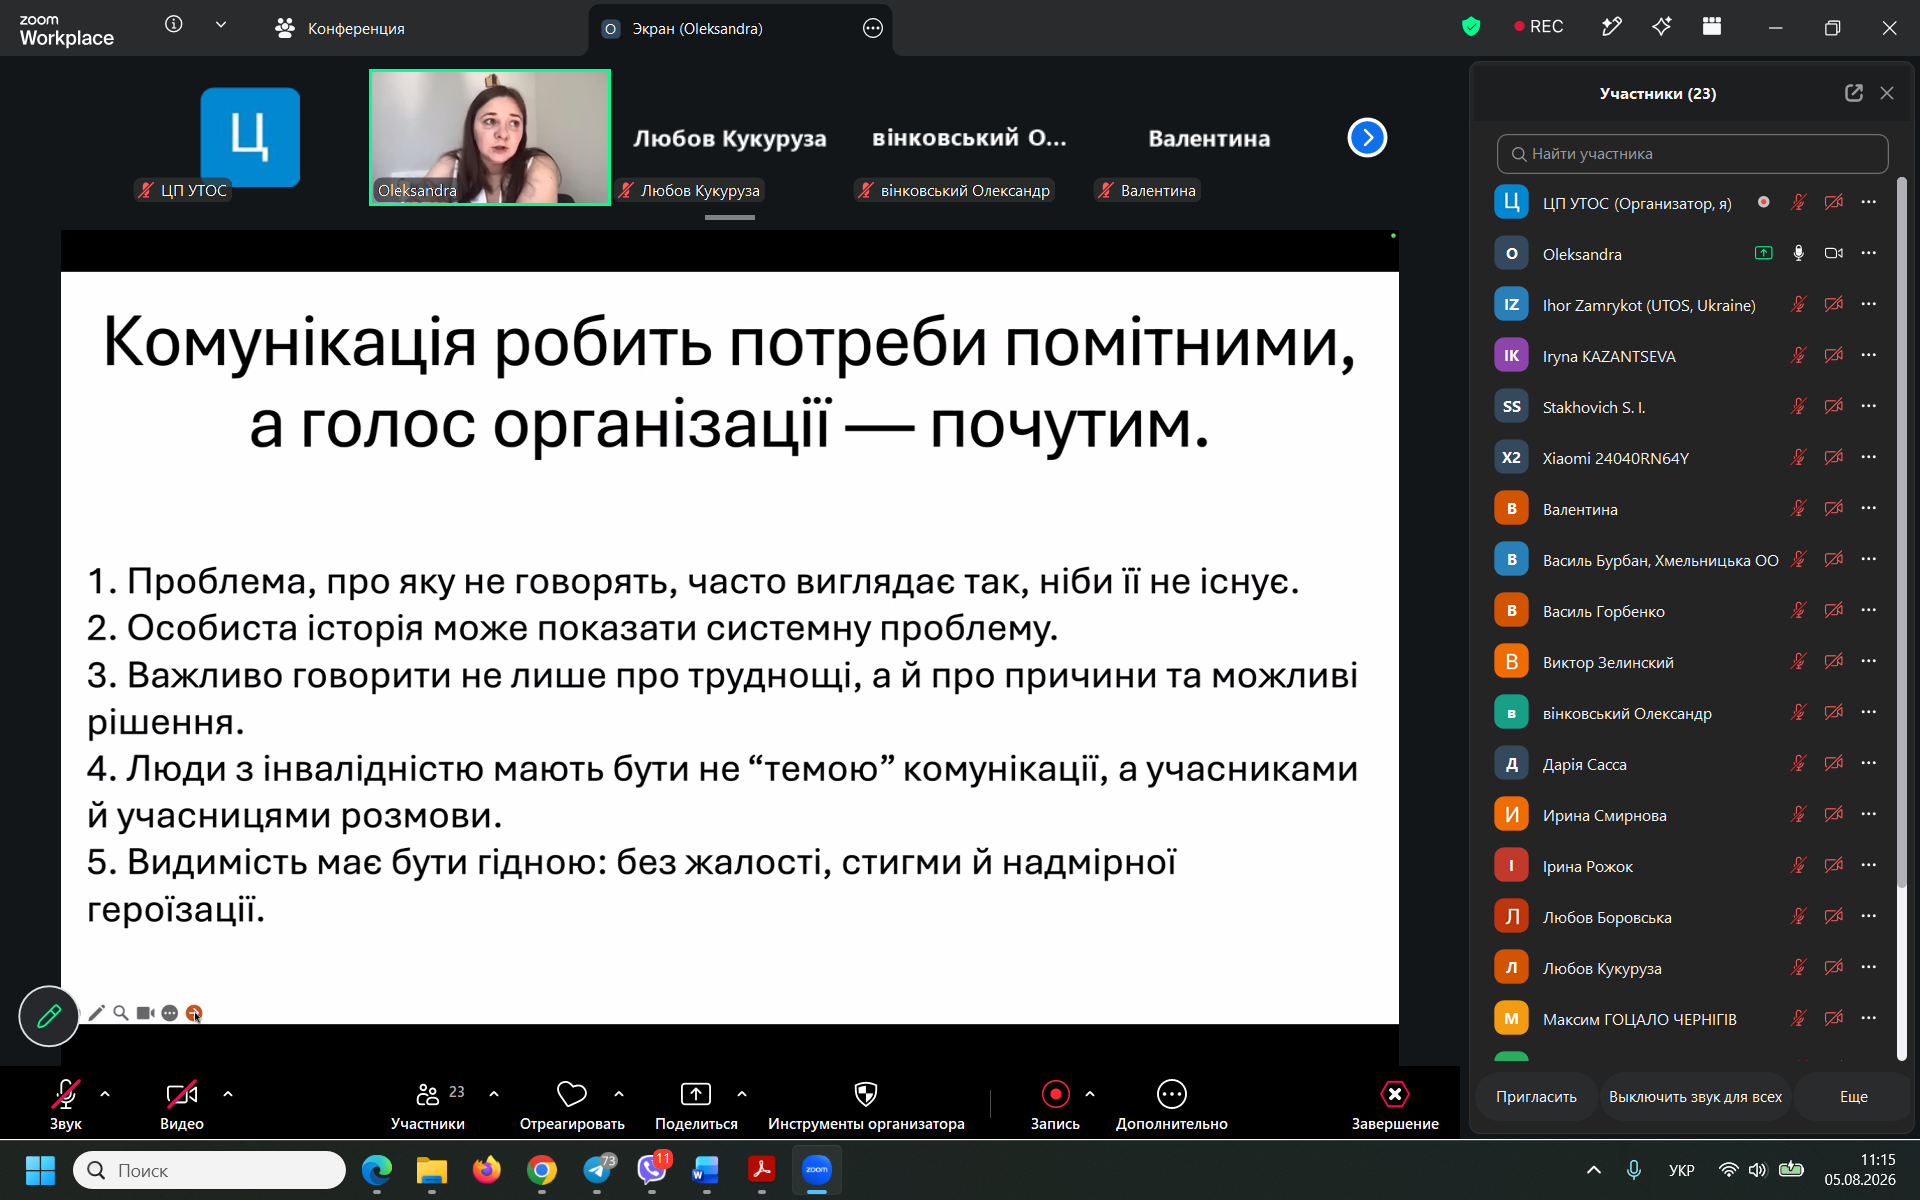
Task: Open the Поделиться share screen button
Action: [696, 1105]
